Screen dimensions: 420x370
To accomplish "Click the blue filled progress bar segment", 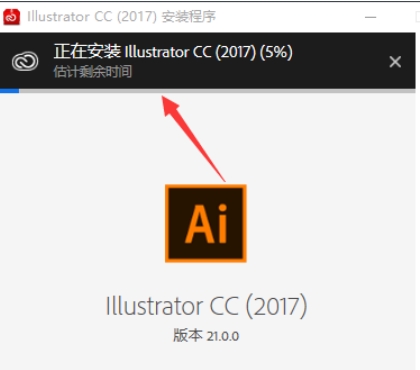I will [x=9, y=91].
